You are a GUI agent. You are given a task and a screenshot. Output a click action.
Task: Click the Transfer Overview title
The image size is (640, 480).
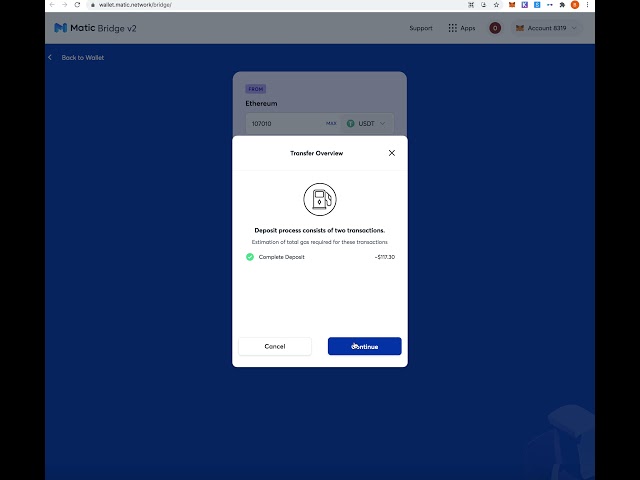317,153
